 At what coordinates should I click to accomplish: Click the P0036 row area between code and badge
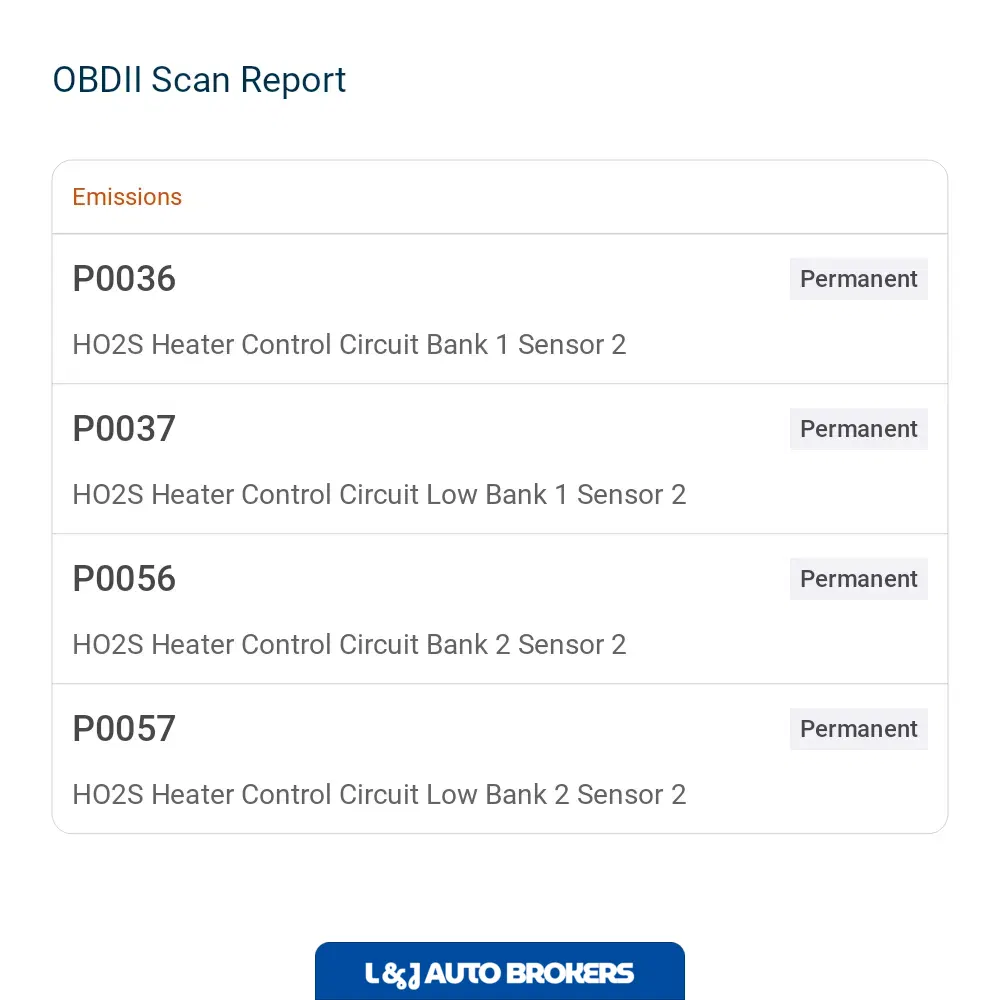click(483, 279)
